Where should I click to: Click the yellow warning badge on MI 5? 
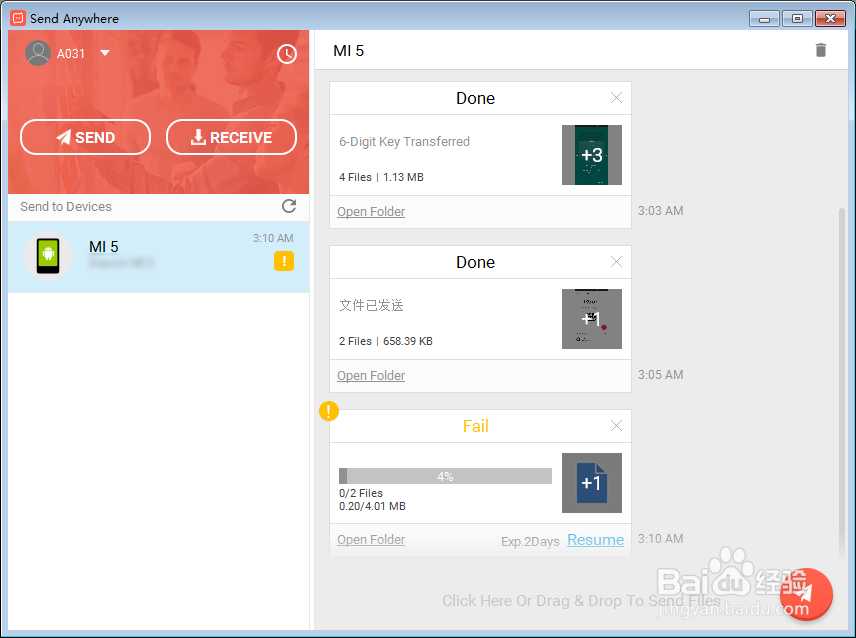point(284,261)
